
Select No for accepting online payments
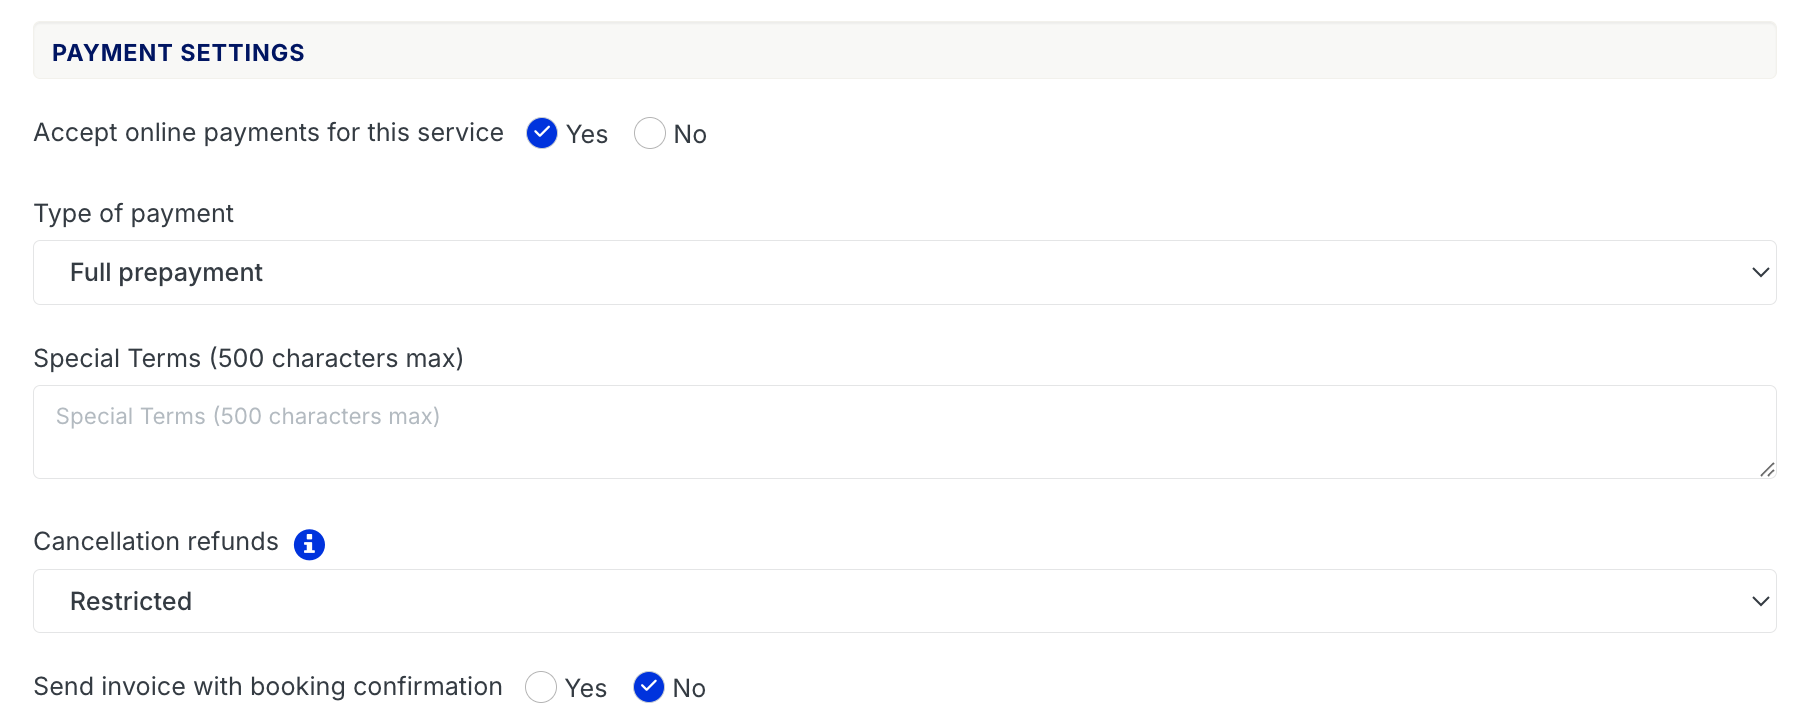coord(650,133)
